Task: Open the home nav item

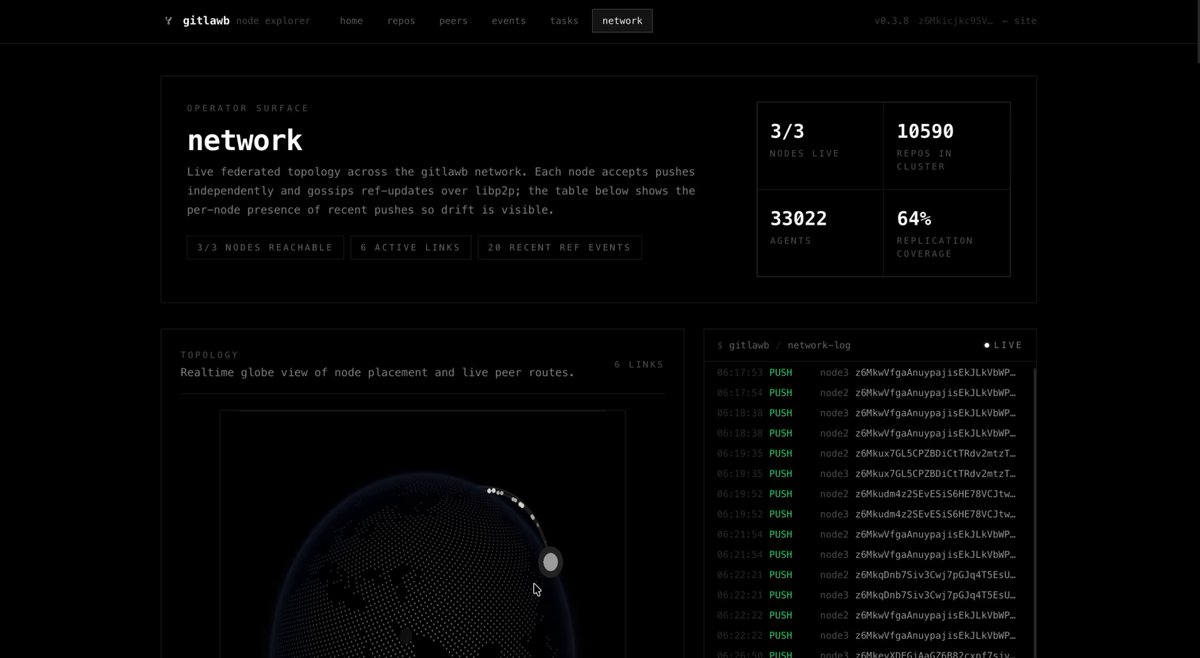Action: click(351, 21)
